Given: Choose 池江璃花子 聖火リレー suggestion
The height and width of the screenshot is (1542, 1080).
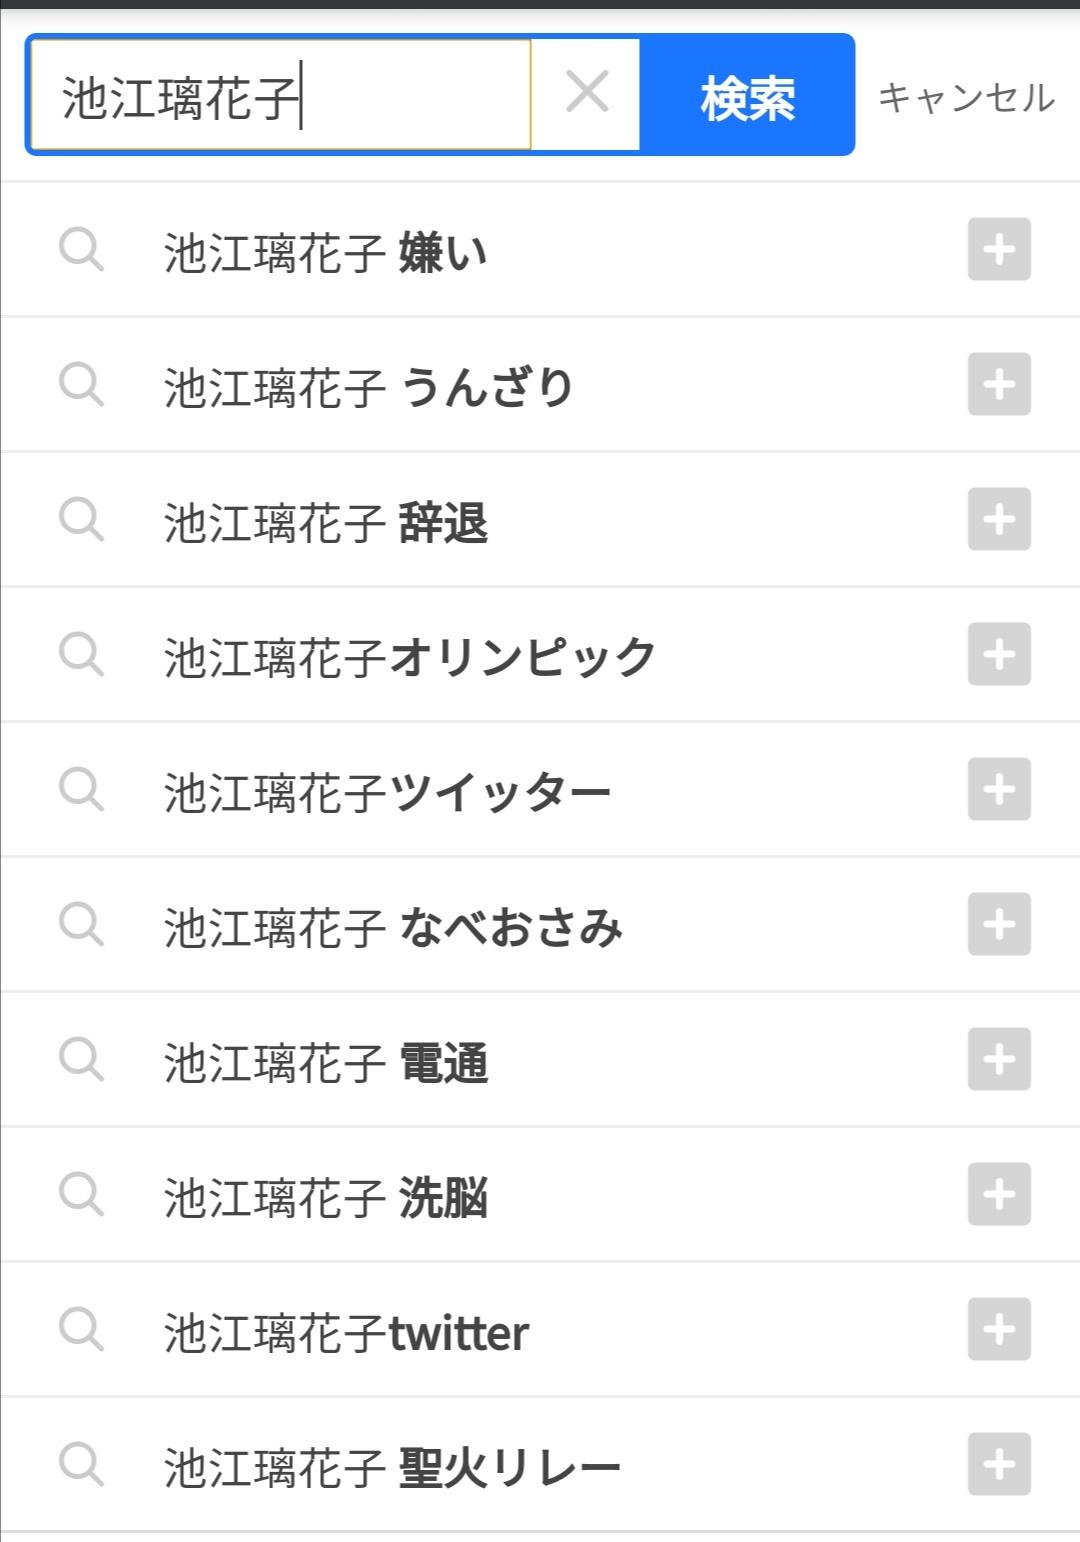Looking at the screenshot, I should 392,1467.
